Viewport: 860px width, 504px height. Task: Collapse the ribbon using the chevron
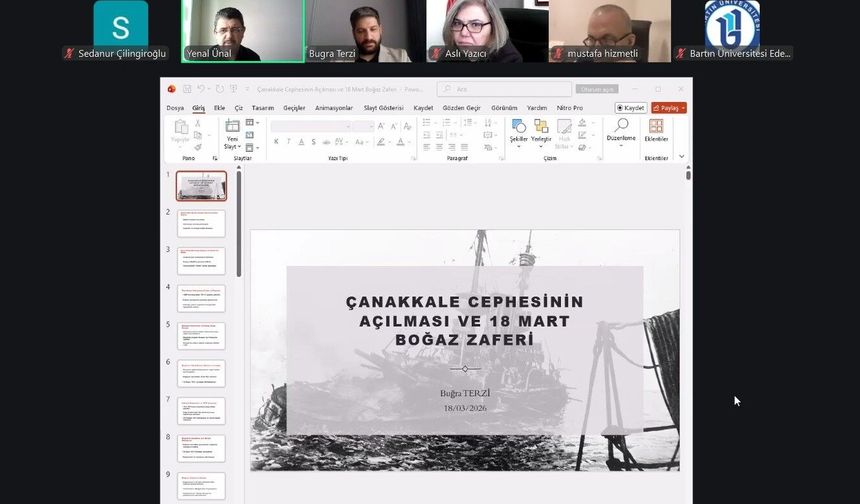click(x=682, y=156)
